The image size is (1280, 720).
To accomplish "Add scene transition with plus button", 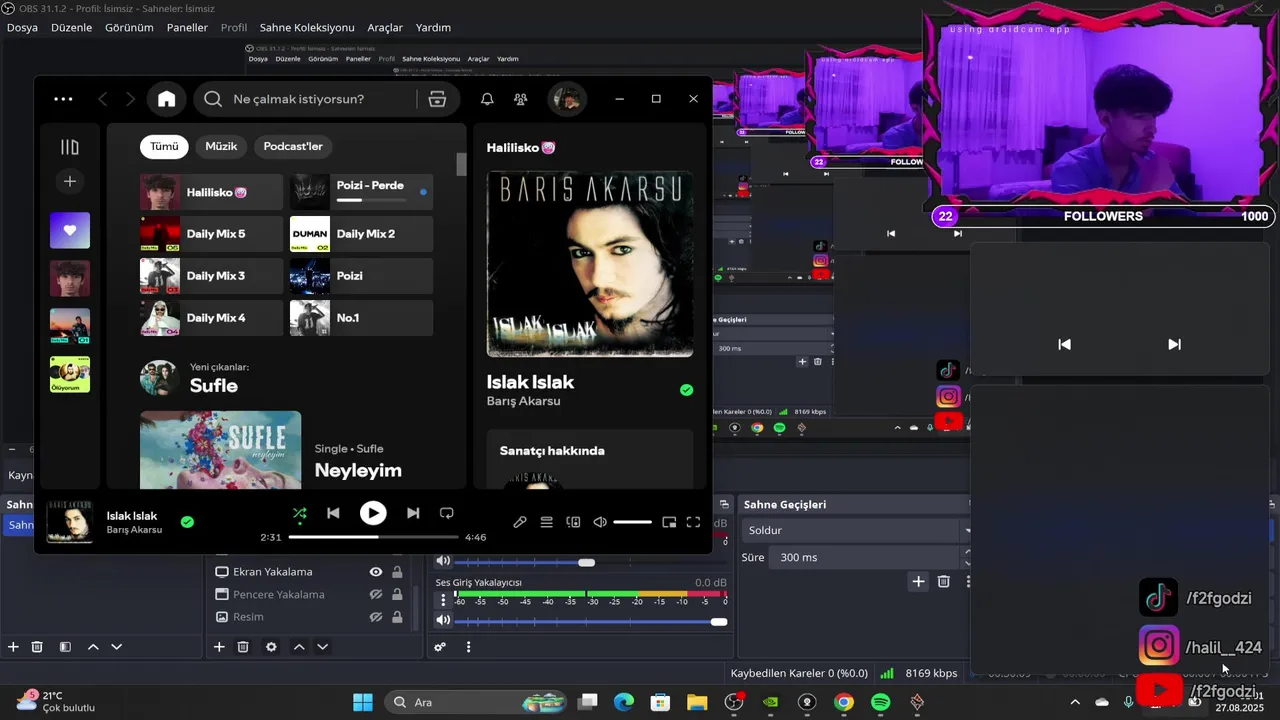I will point(918,581).
